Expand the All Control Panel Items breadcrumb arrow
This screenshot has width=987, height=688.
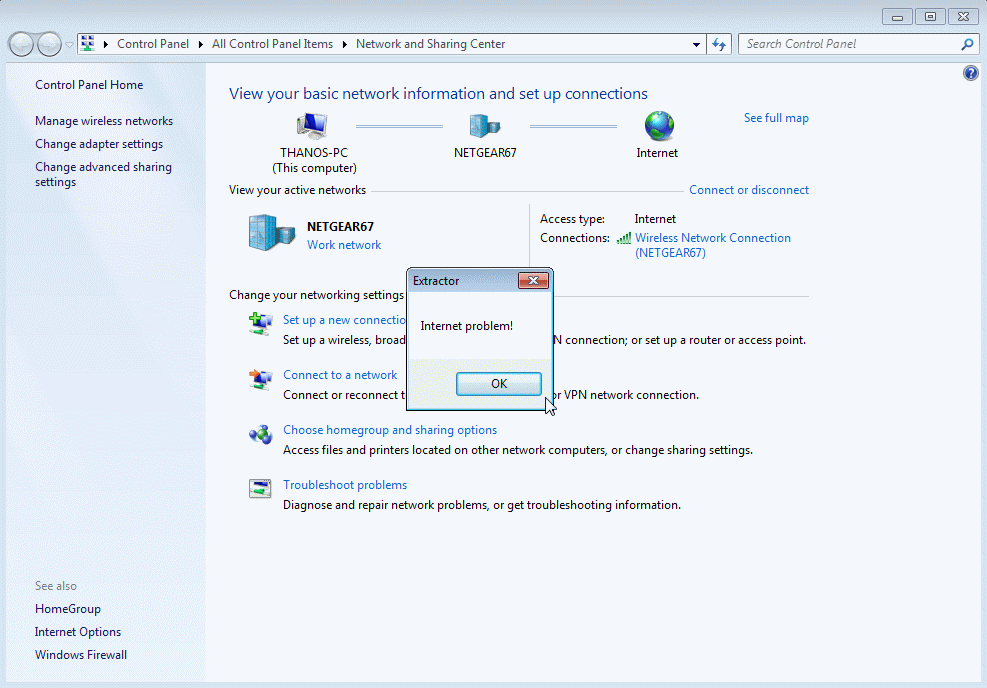(345, 44)
